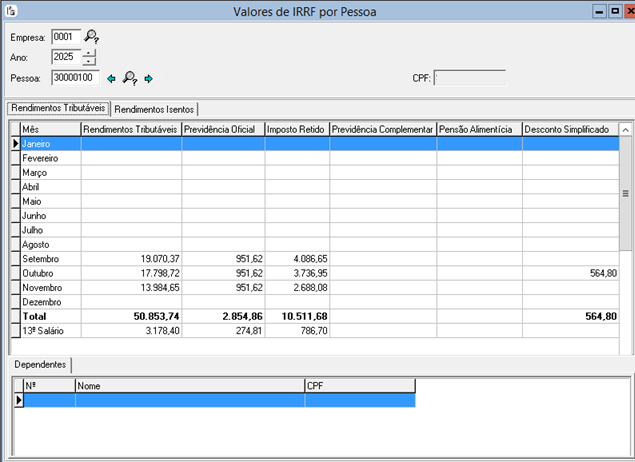This screenshot has width=635, height=462.
Task: Click the Previdência Oficial column header
Action: (222, 129)
